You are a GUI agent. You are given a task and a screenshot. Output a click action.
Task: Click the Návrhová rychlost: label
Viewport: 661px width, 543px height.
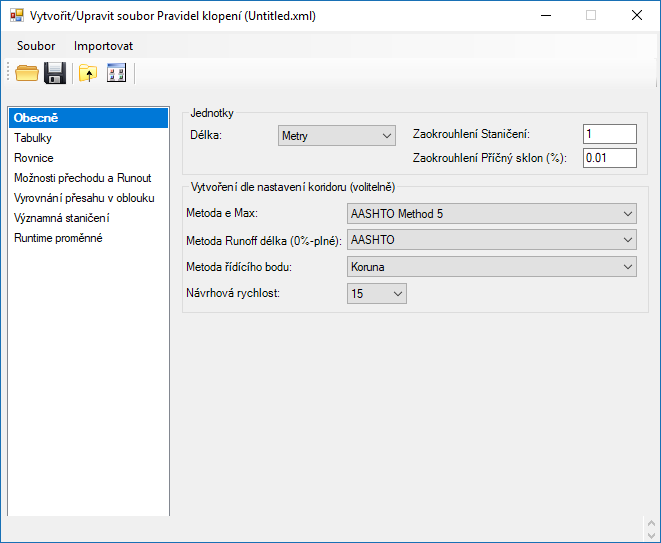233,293
